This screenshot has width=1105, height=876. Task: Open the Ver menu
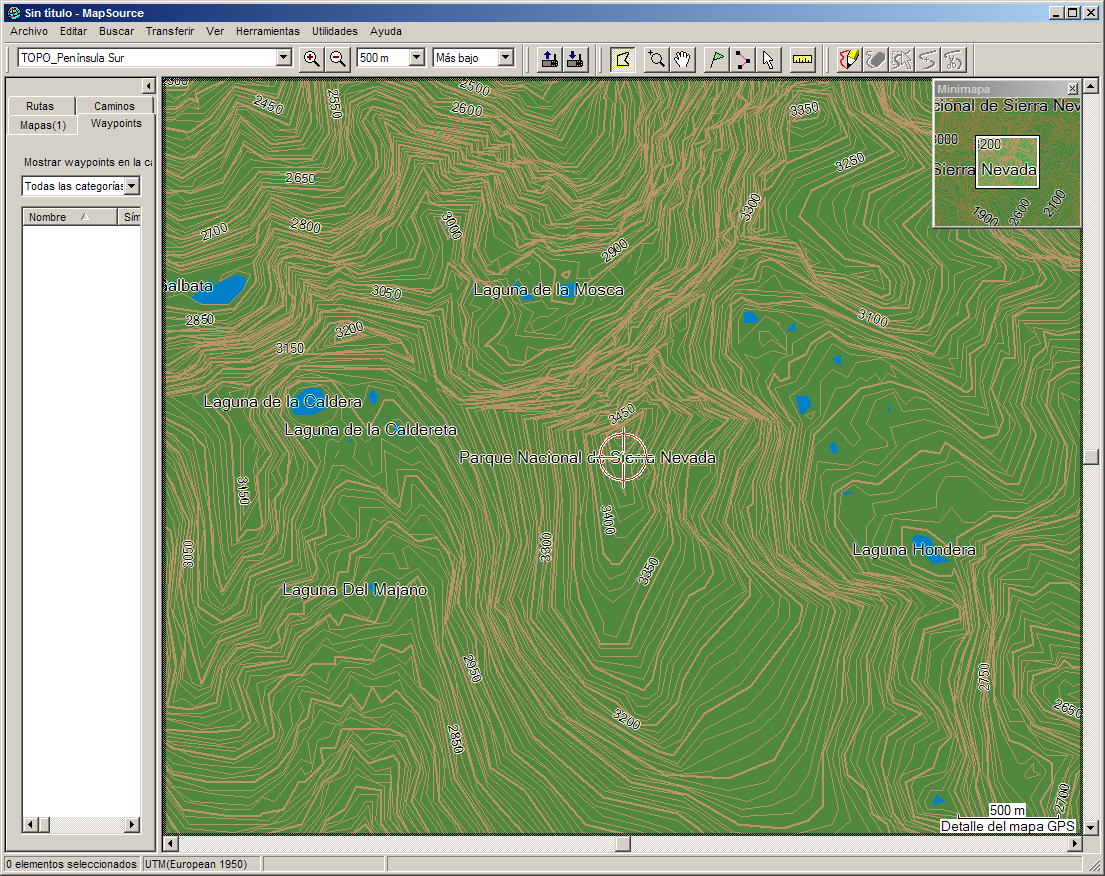[x=215, y=31]
